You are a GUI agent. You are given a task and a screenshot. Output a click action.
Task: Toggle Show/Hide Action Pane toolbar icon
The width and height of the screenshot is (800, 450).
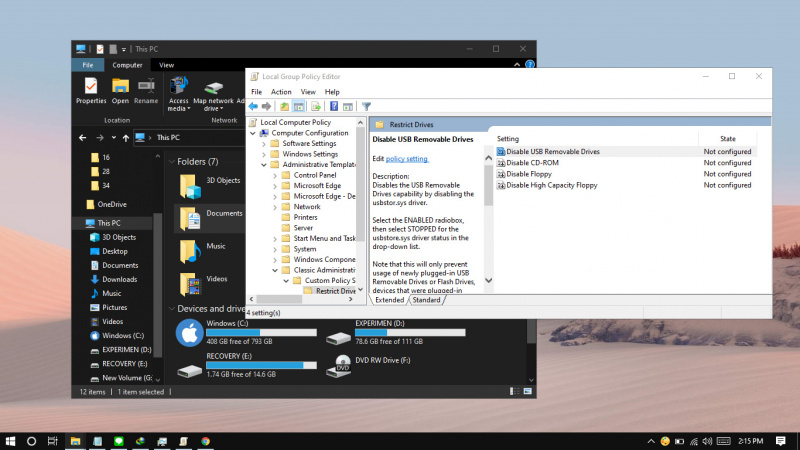click(x=348, y=106)
